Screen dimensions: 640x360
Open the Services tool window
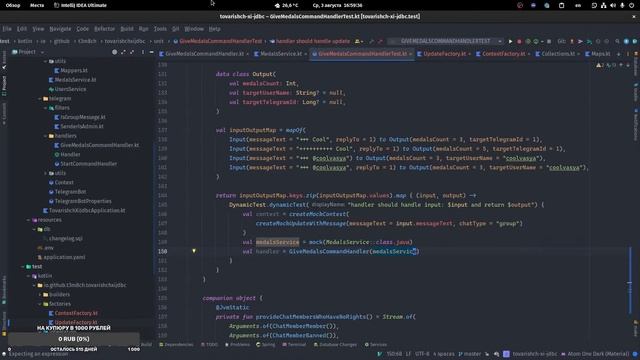[x=376, y=344]
